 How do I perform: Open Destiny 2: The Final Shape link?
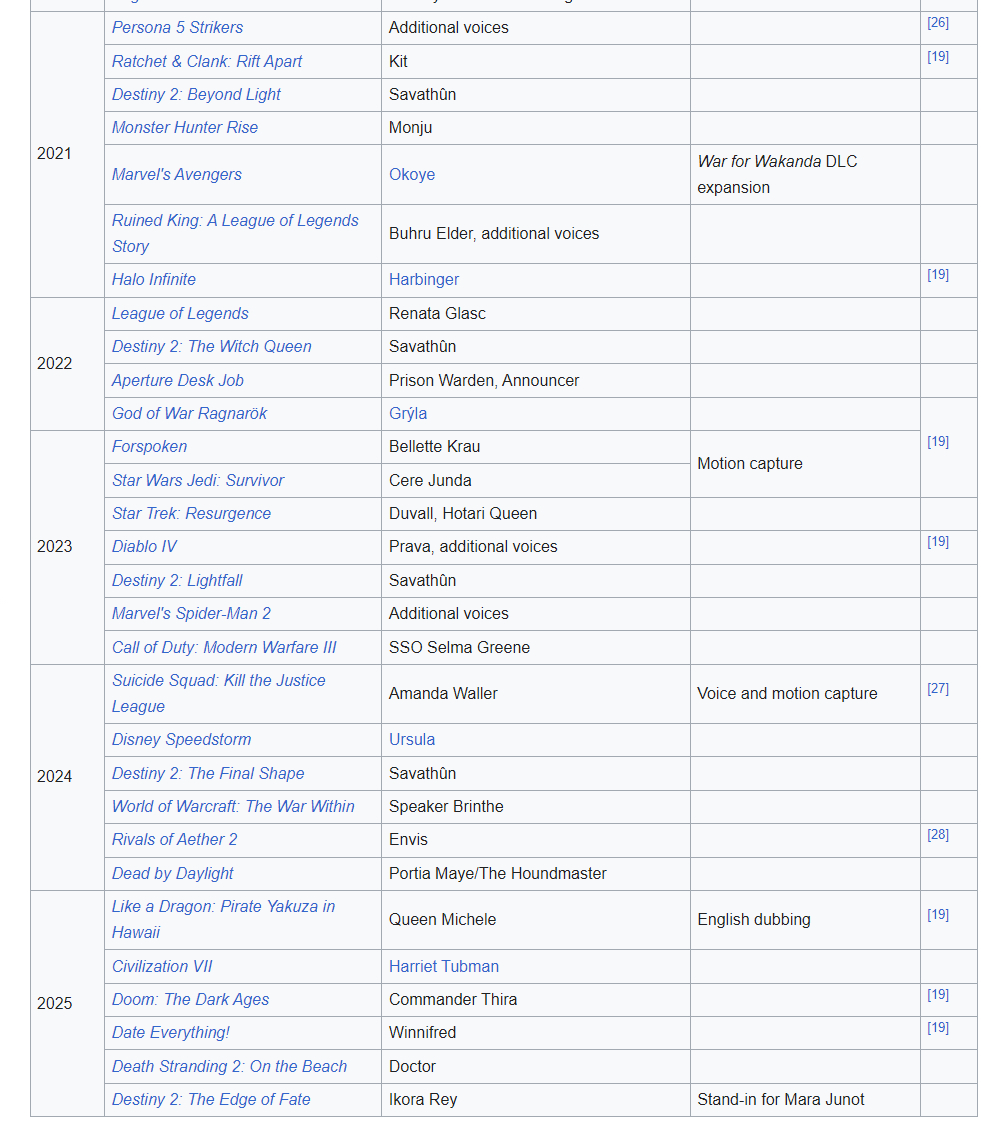(x=208, y=773)
